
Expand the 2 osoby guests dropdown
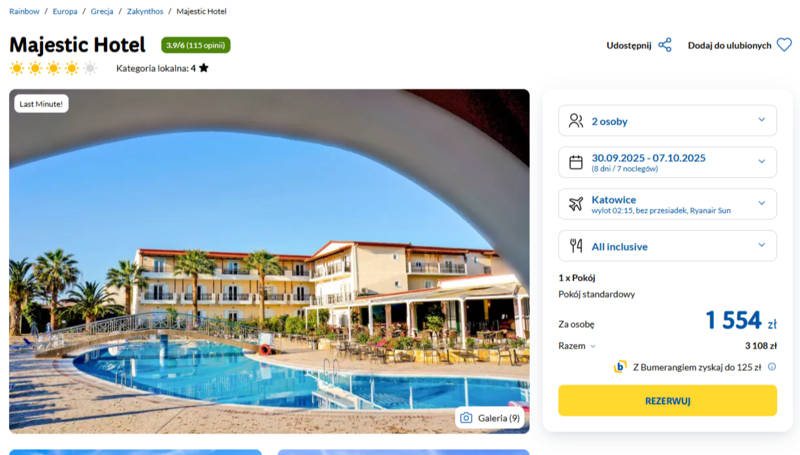667,120
